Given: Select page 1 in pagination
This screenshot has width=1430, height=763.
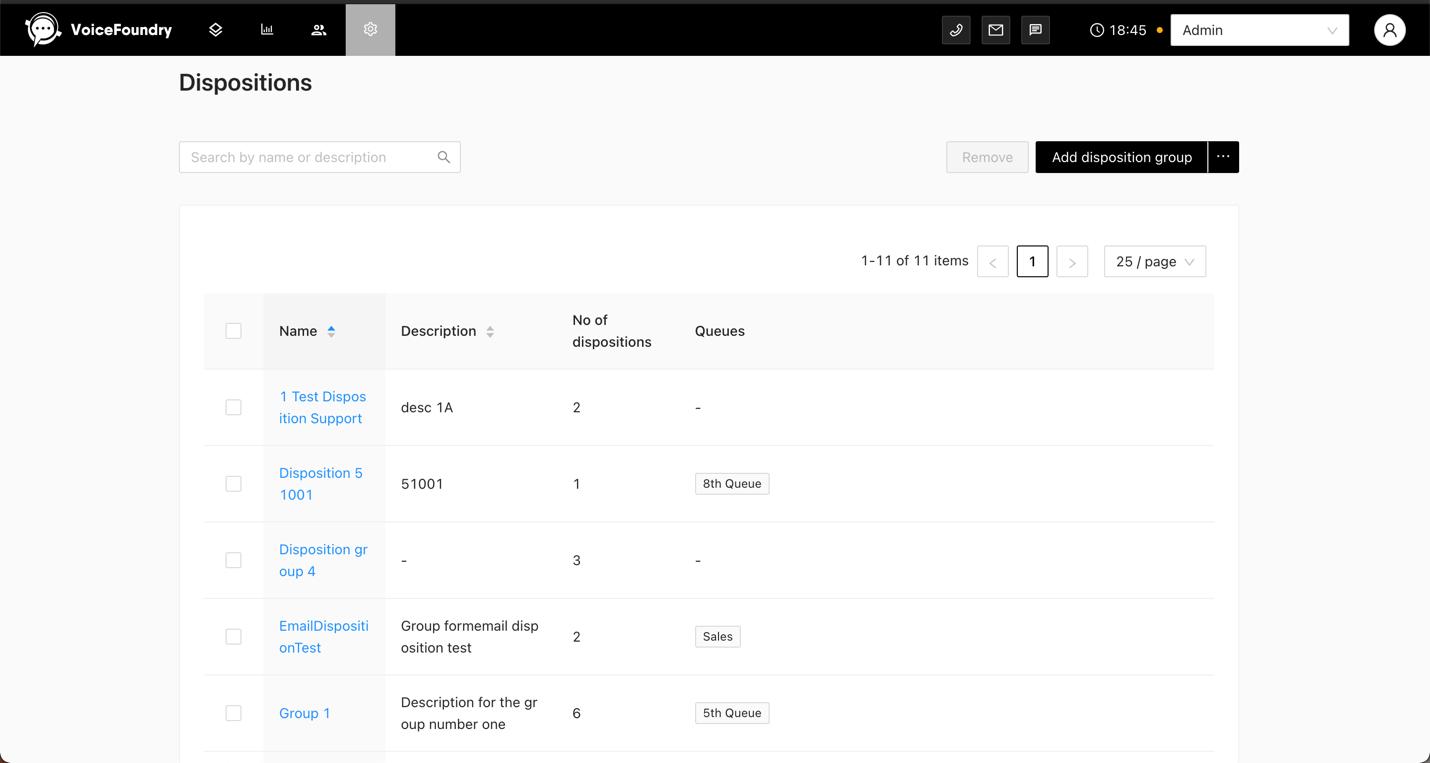Looking at the screenshot, I should (x=1033, y=262).
